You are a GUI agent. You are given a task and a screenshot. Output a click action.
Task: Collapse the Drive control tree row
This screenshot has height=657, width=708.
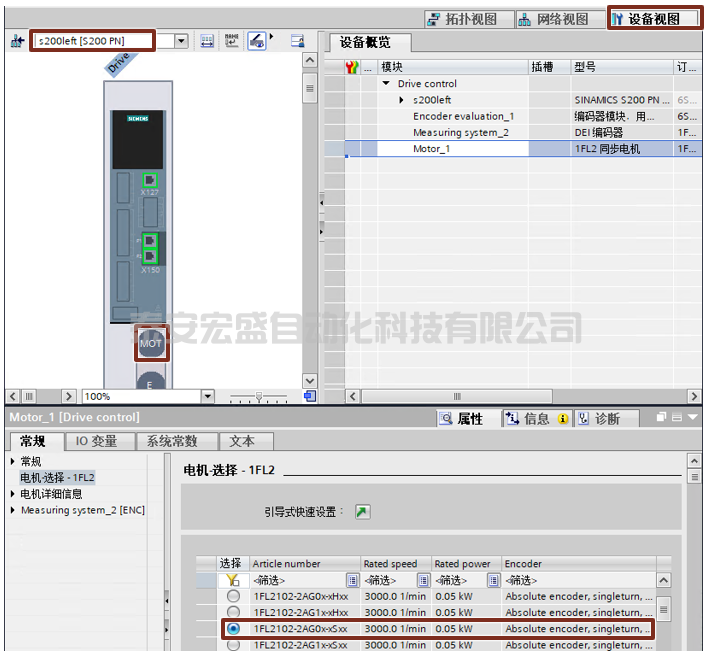386,84
